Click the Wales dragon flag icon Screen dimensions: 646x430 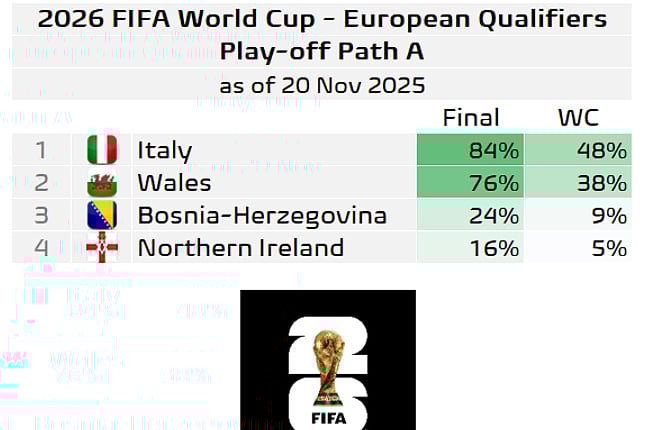(x=102, y=183)
